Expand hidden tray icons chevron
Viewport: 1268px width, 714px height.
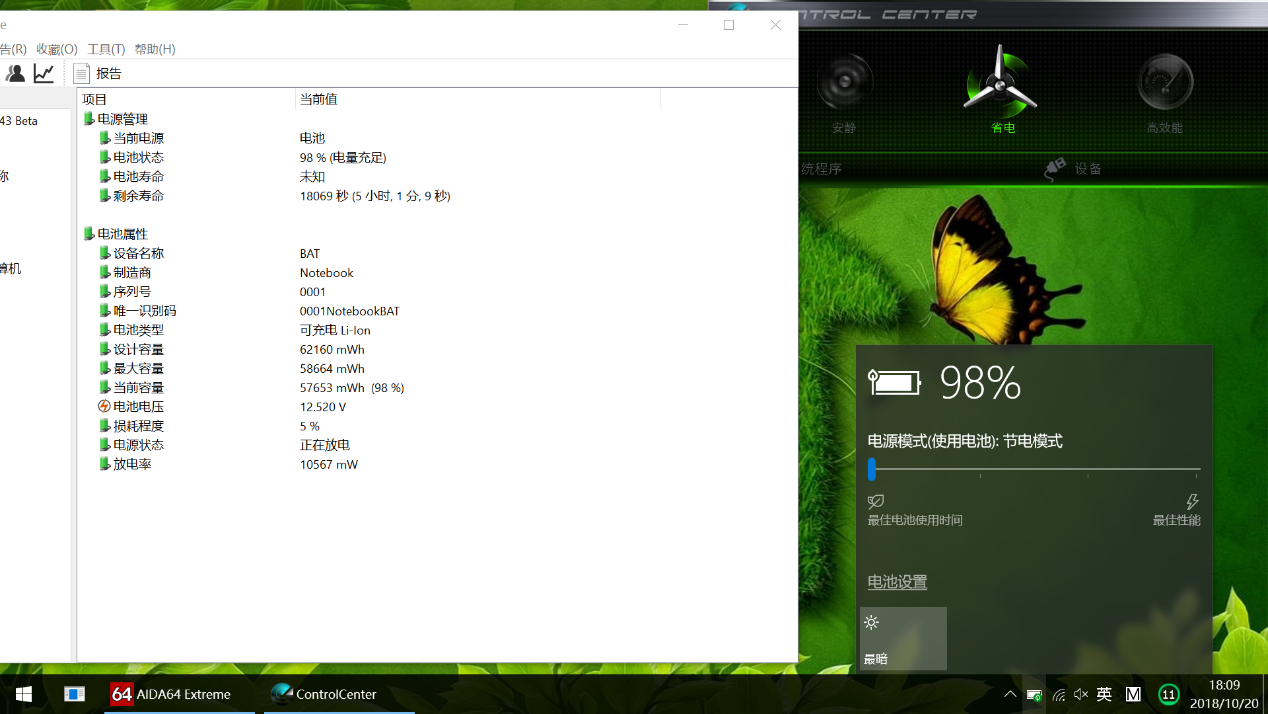coord(1010,694)
